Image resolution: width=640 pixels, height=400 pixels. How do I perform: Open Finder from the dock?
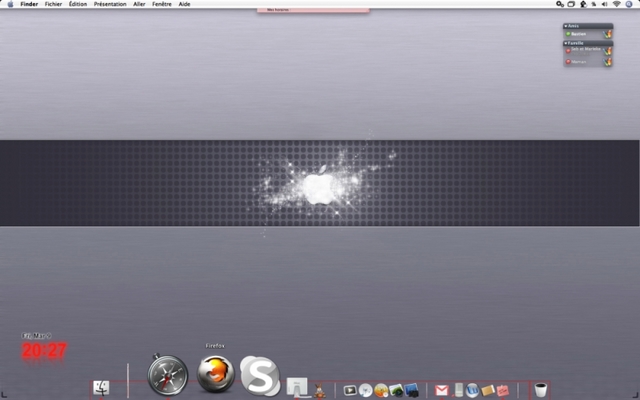coord(101,388)
